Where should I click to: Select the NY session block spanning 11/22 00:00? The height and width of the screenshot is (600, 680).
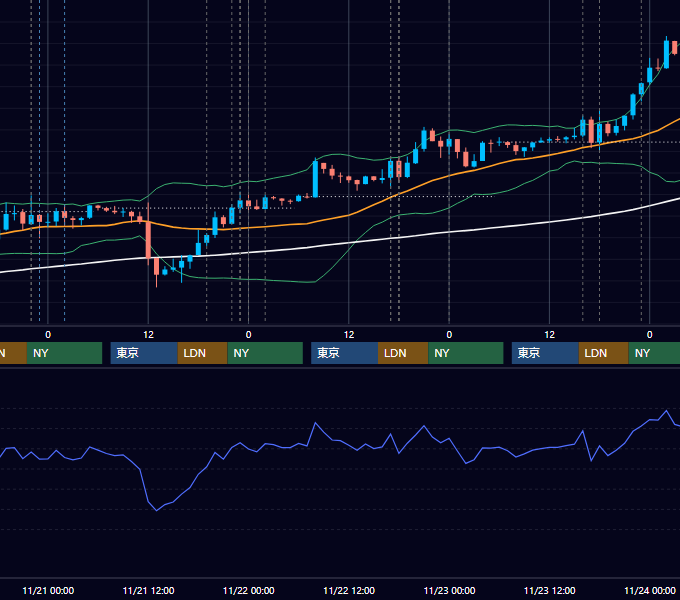[x=265, y=353]
